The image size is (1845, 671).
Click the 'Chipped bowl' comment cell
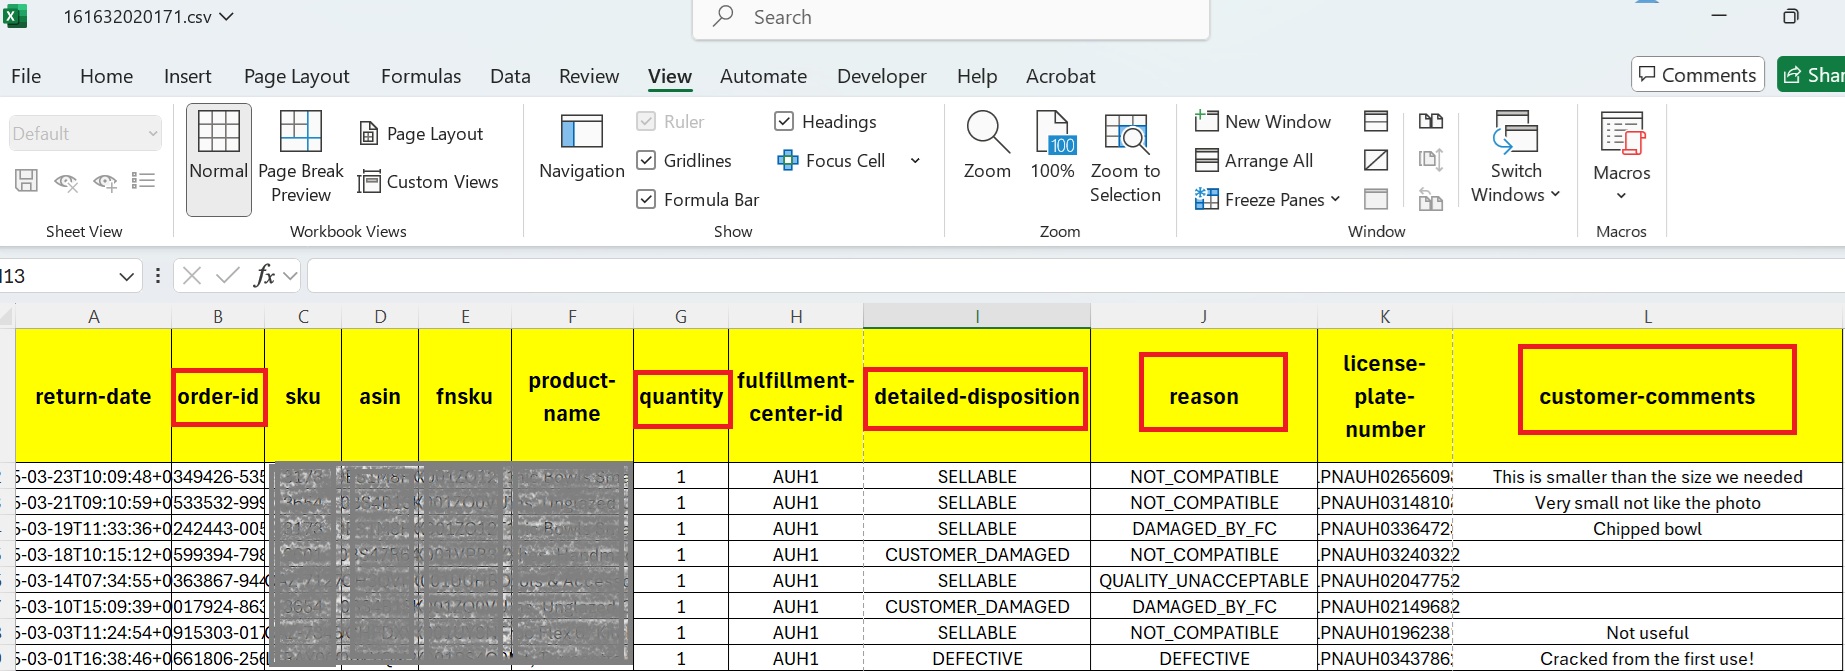(1647, 528)
